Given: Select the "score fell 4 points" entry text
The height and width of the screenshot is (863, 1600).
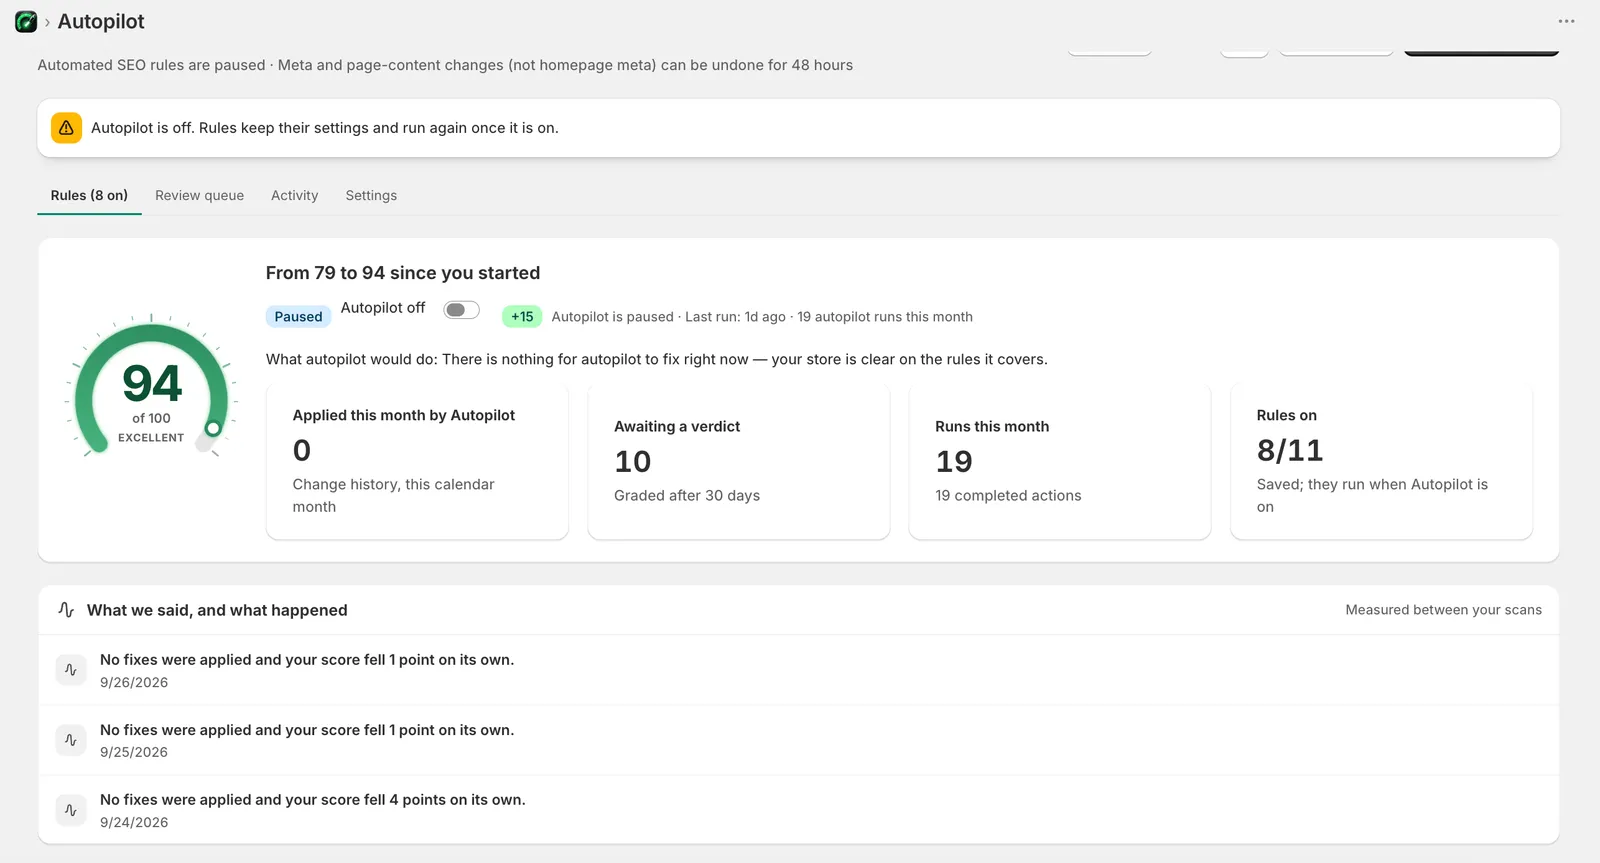Looking at the screenshot, I should click(313, 800).
